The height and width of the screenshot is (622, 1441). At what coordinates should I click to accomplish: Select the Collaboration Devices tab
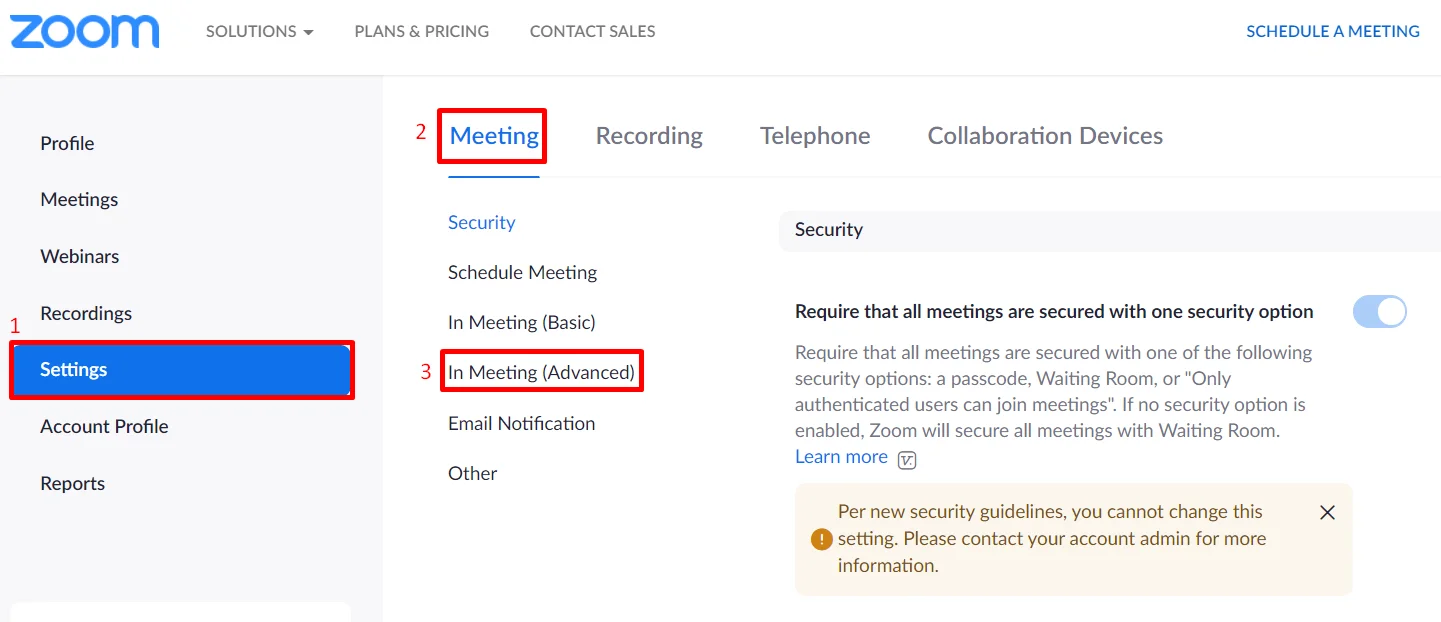click(x=1045, y=136)
